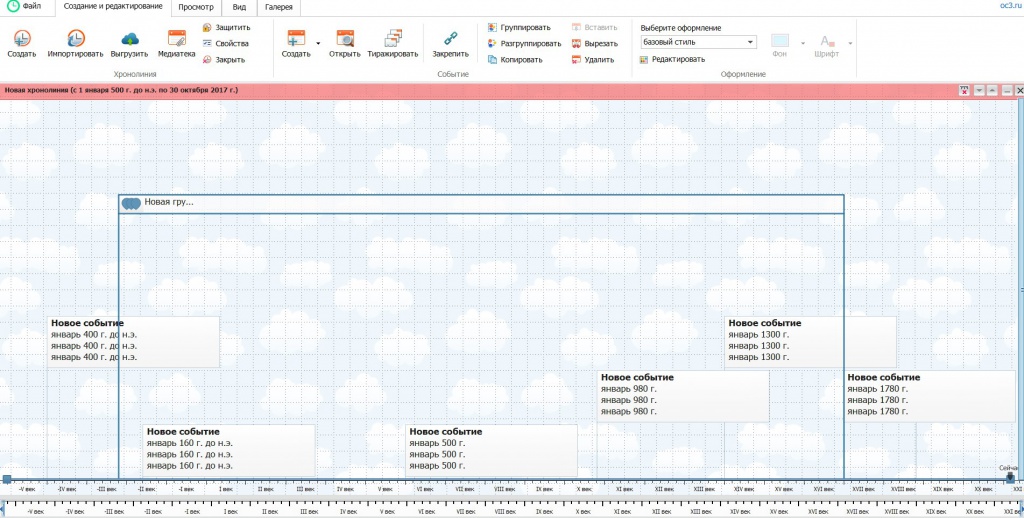Click Защитить lock icon
Image resolution: width=1024 pixels, height=518 pixels.
[x=207, y=27]
